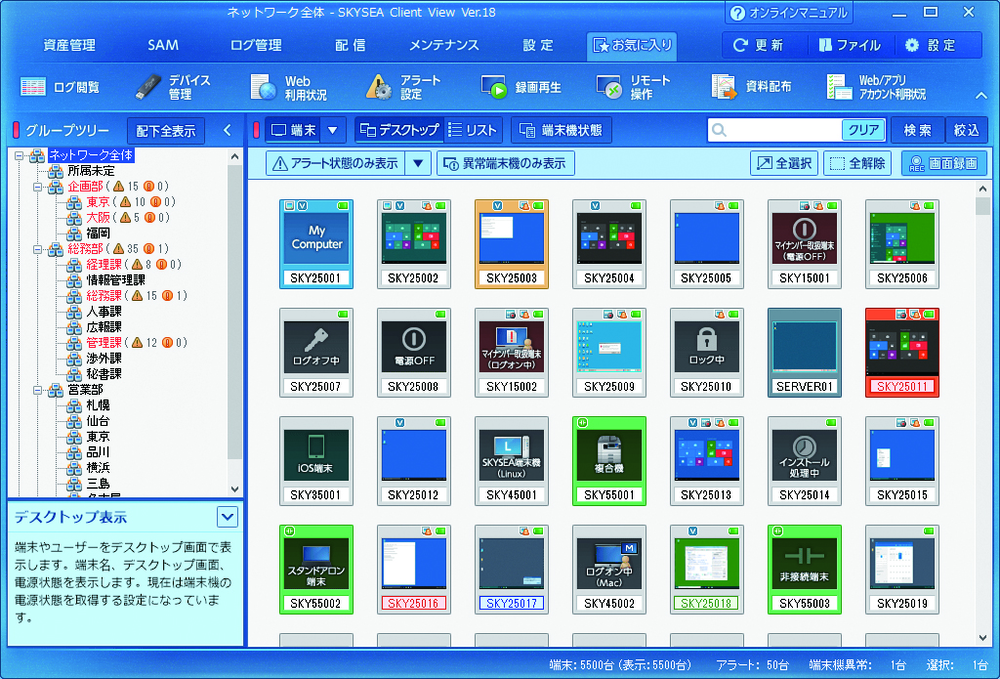The height and width of the screenshot is (679, 1000).
Task: Select 大阪 under 企画部
Action: [x=98, y=218]
